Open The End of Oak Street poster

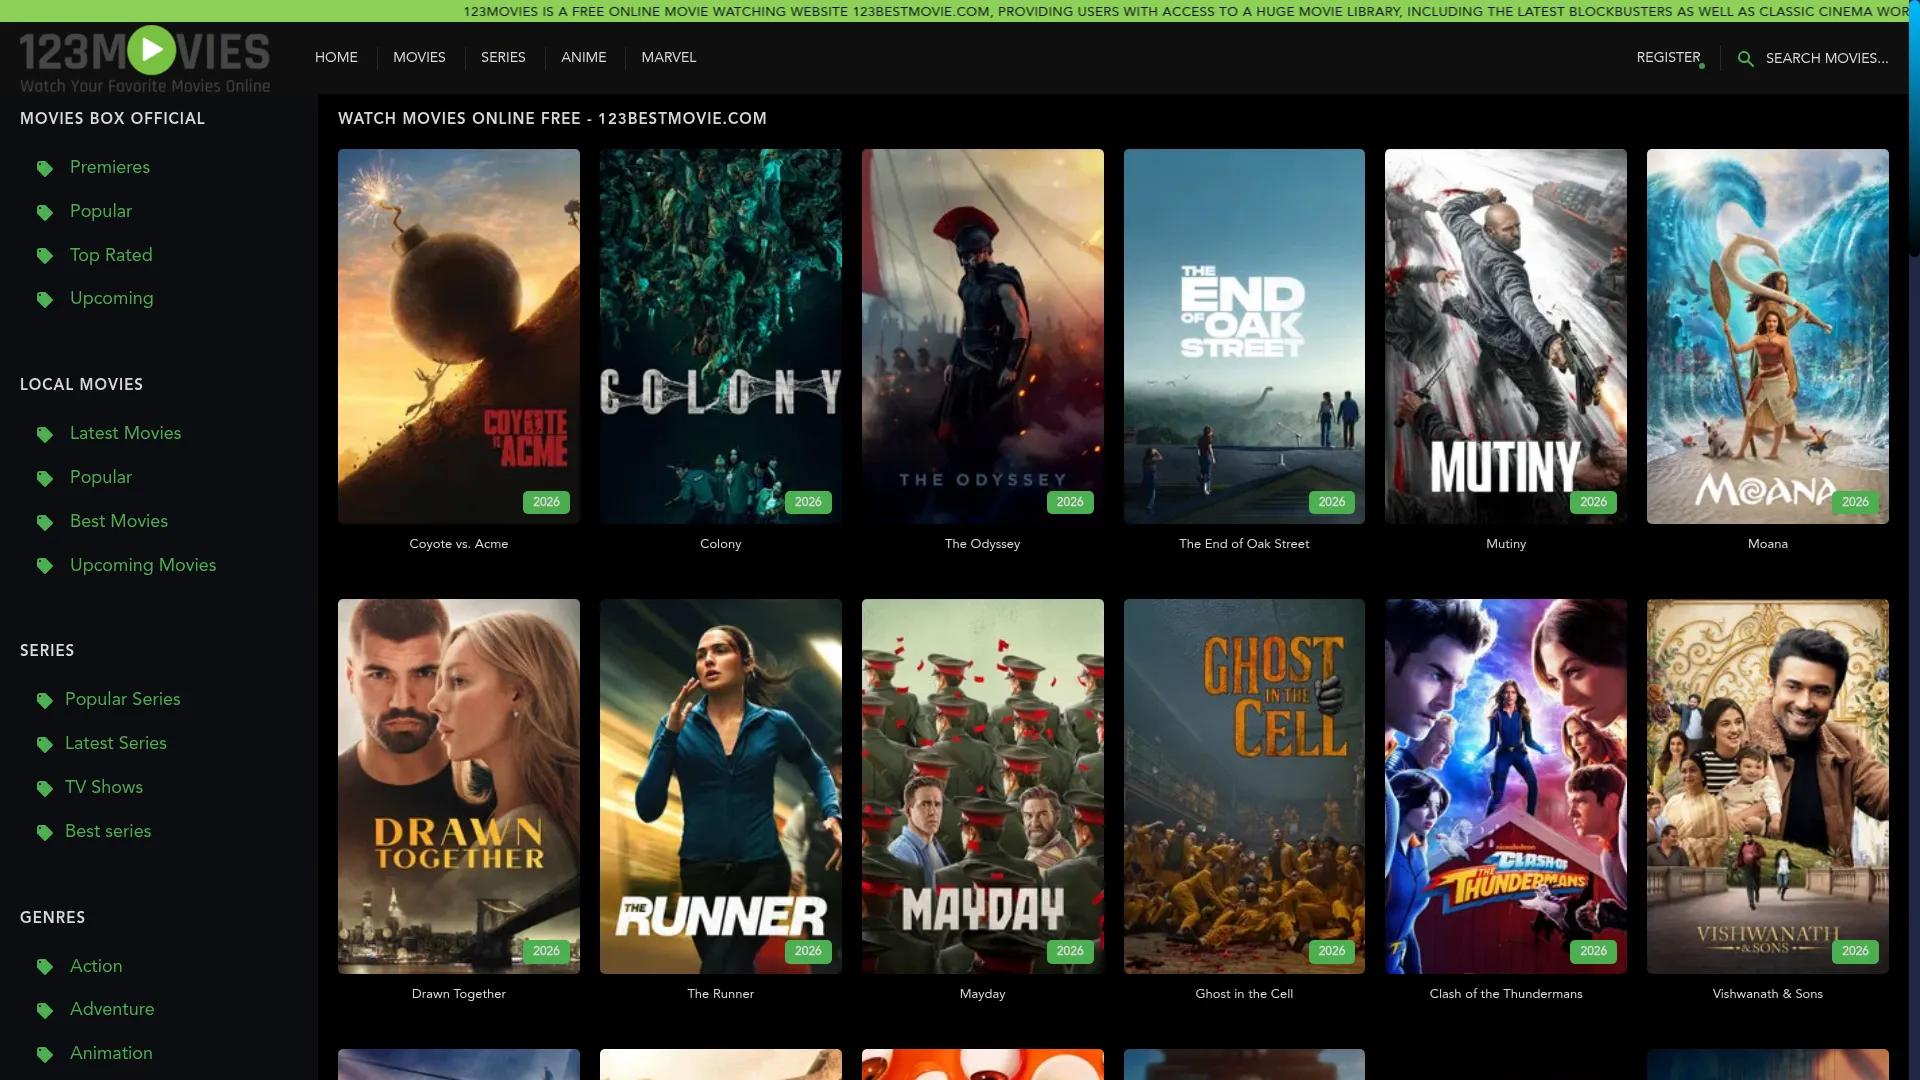click(1244, 336)
